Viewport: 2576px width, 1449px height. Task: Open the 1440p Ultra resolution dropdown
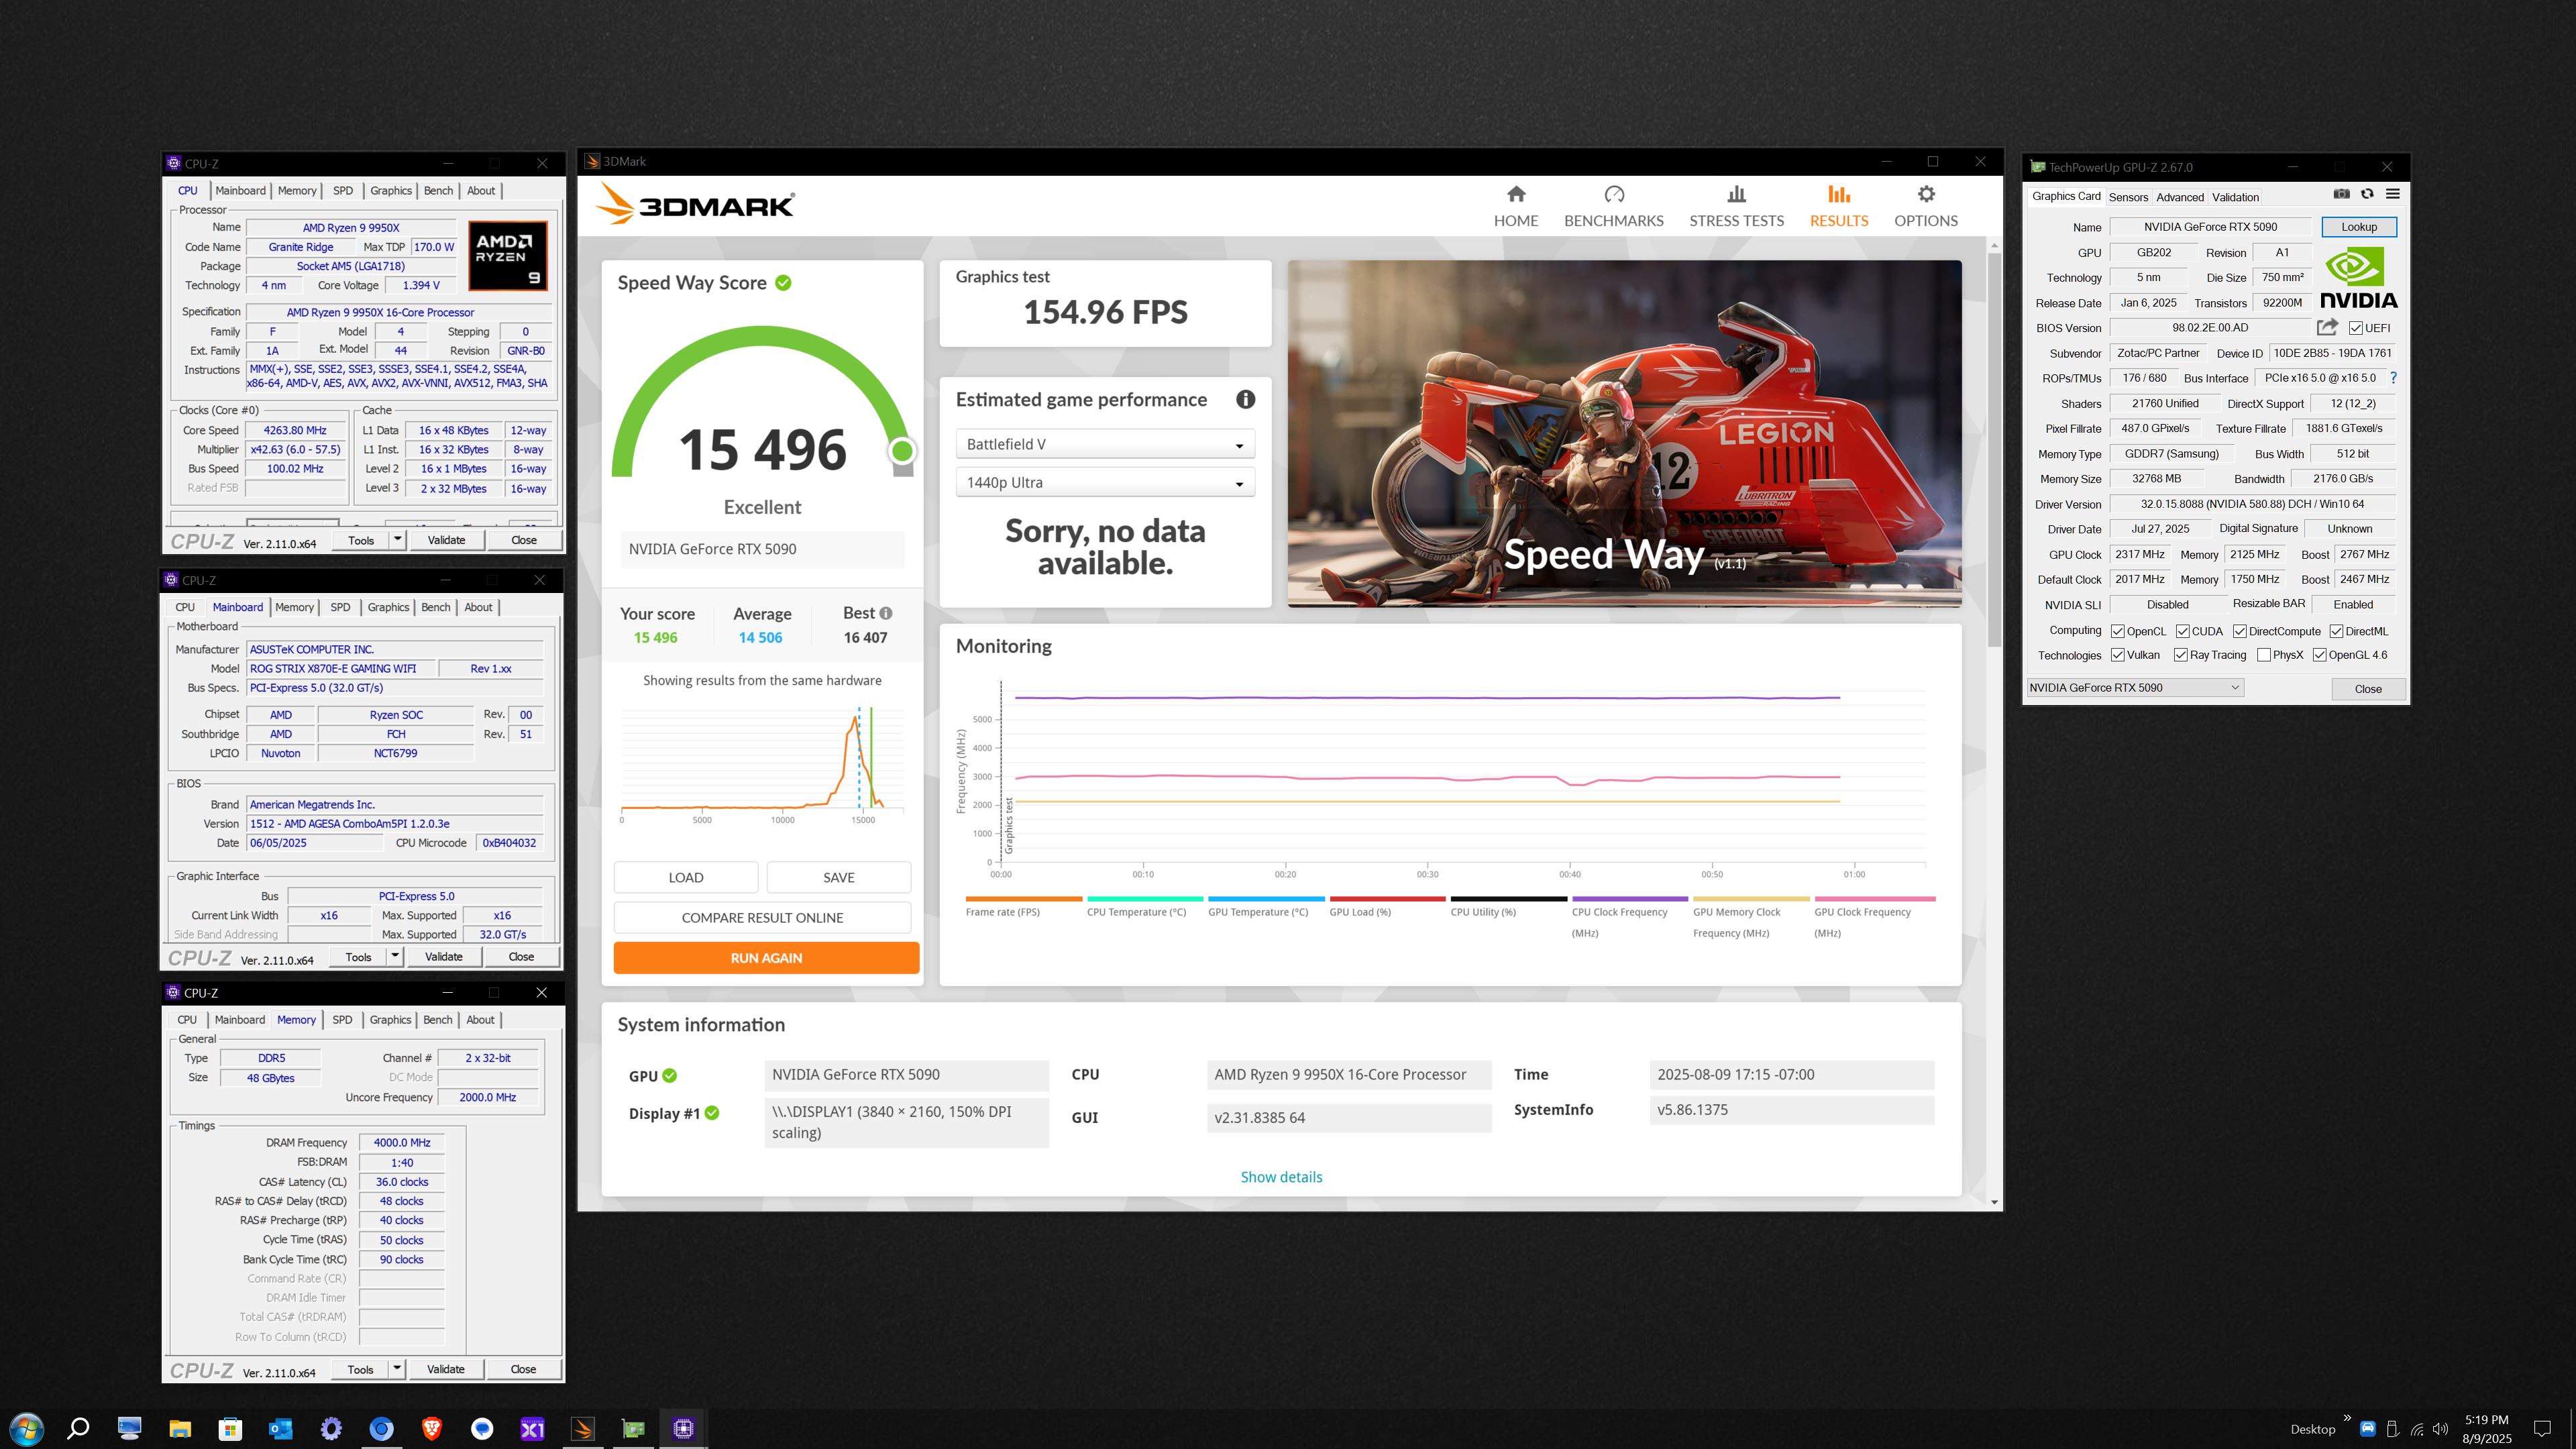coord(1105,482)
